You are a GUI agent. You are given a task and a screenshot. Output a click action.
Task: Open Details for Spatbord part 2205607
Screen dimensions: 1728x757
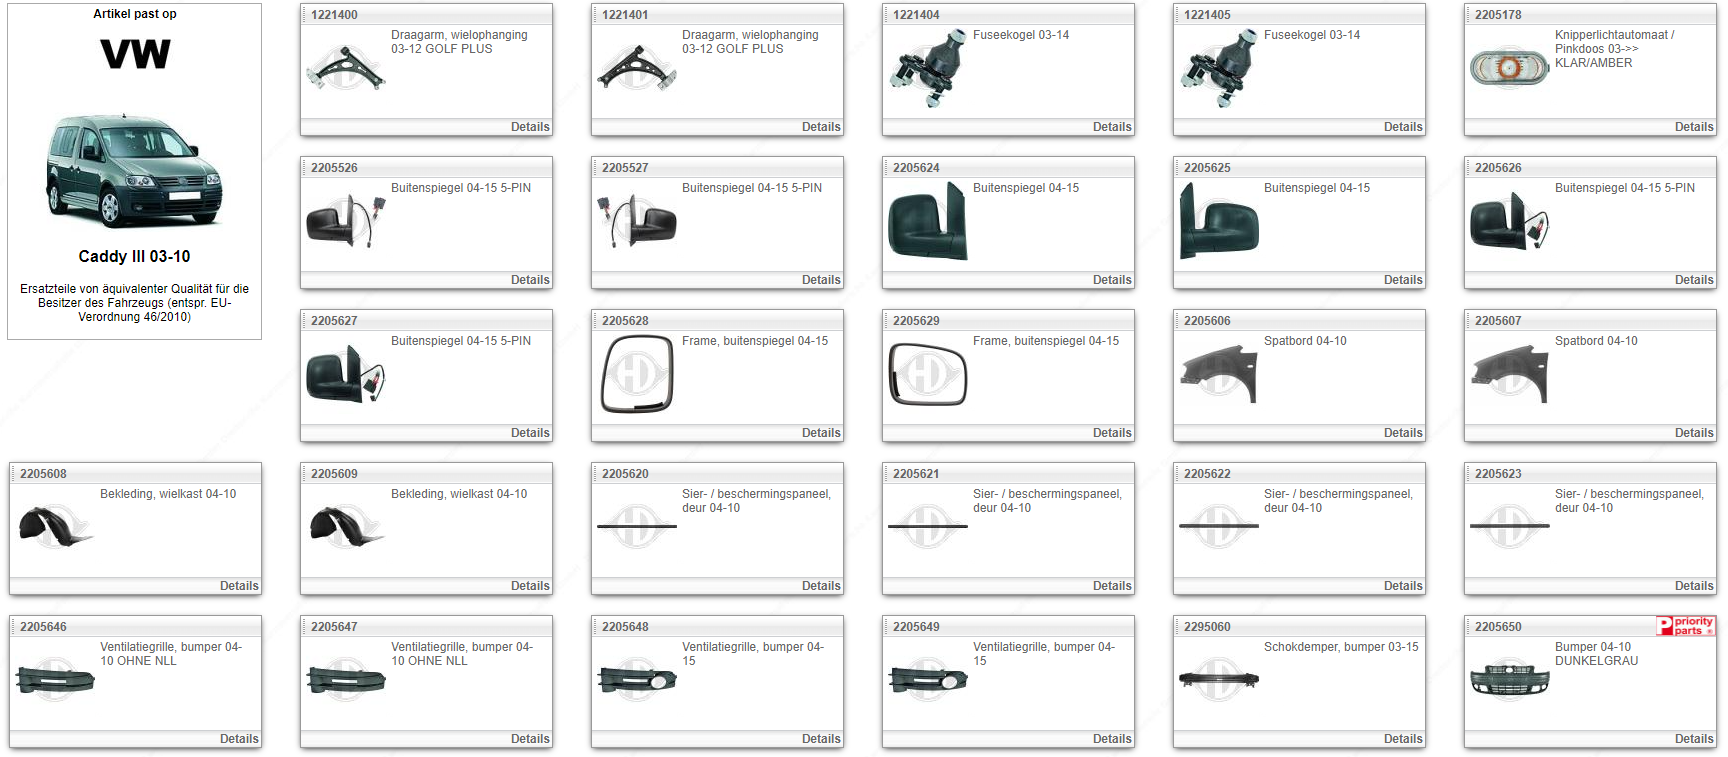pyautogui.click(x=1693, y=433)
